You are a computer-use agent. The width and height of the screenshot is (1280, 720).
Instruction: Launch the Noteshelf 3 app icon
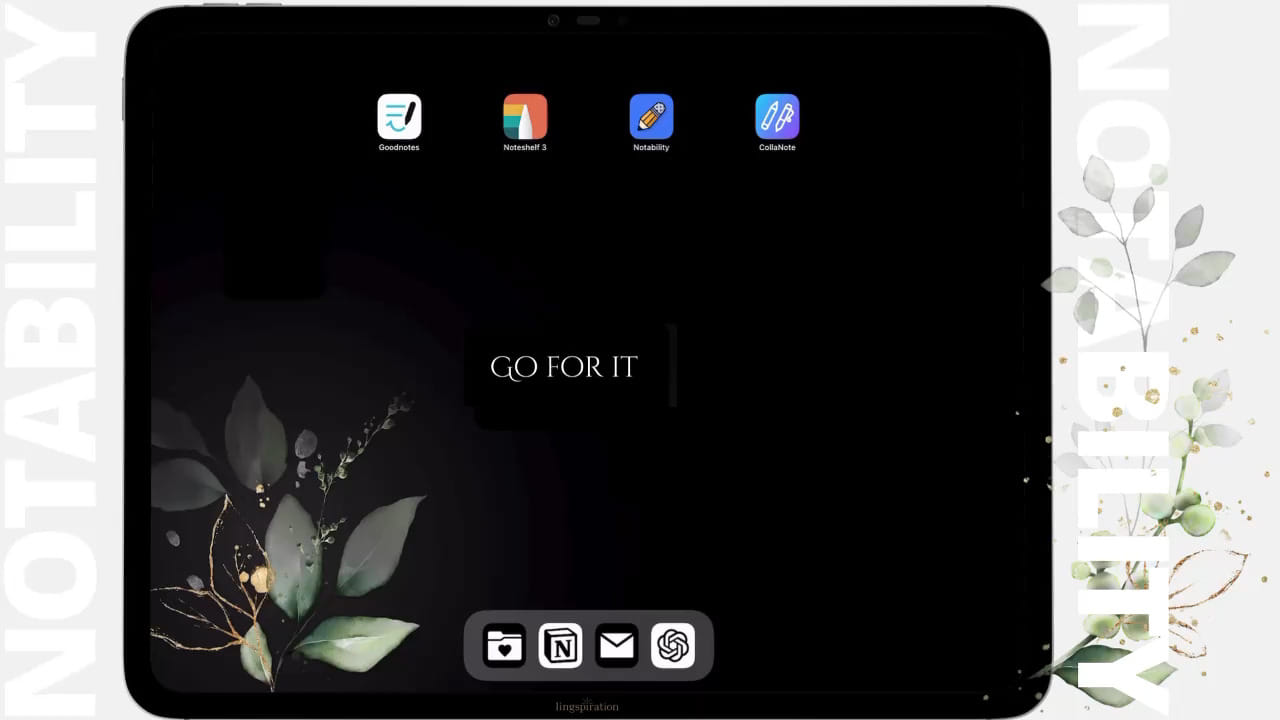525,116
